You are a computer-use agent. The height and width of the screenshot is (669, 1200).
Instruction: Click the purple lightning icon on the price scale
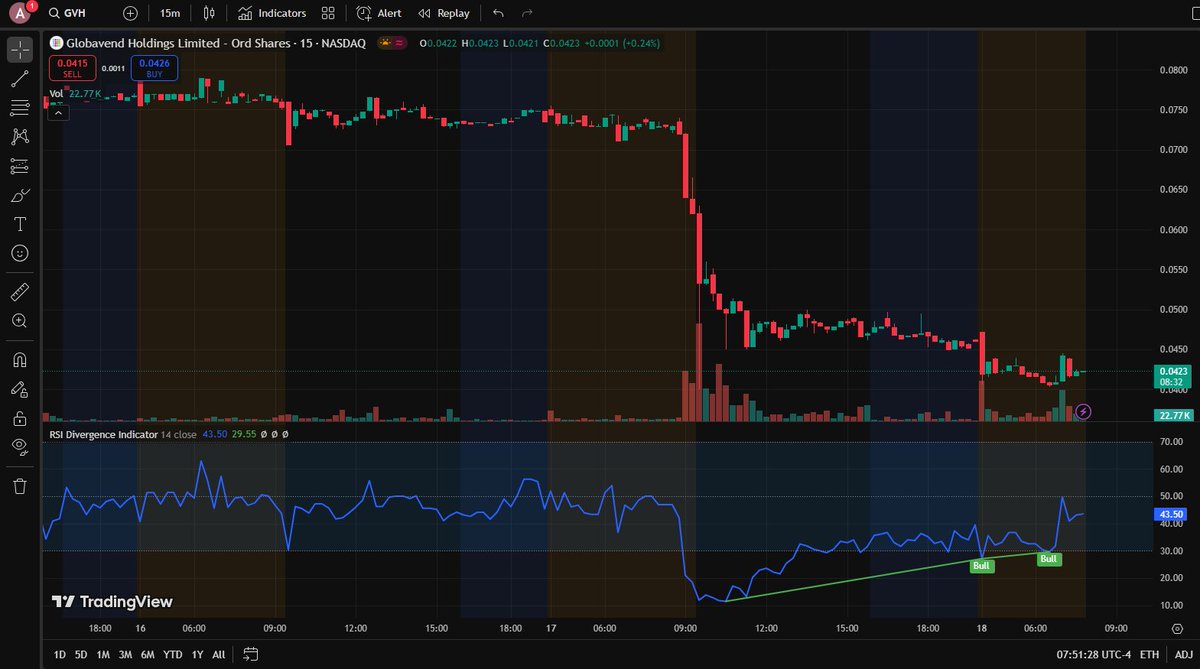1083,410
